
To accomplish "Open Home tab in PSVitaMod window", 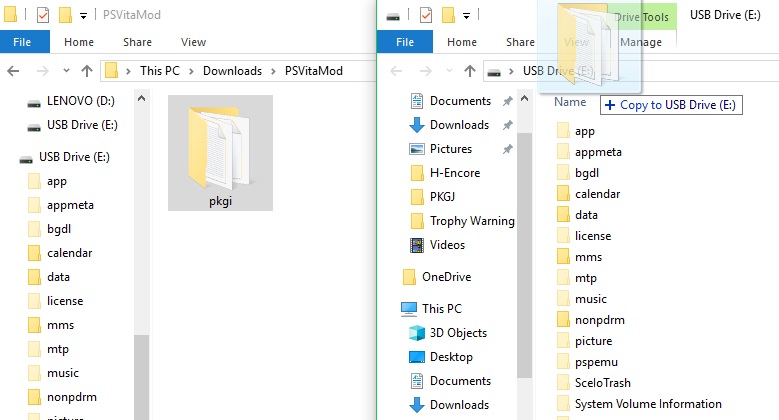I will 78,42.
